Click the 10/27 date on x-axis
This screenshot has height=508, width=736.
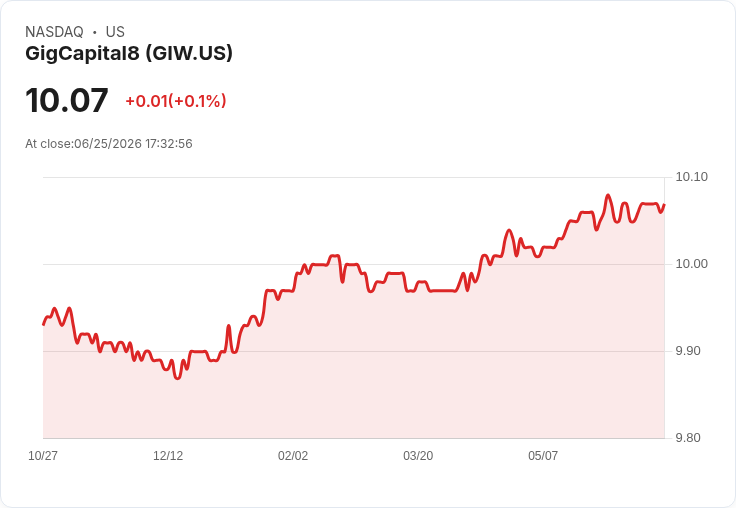[x=43, y=455]
